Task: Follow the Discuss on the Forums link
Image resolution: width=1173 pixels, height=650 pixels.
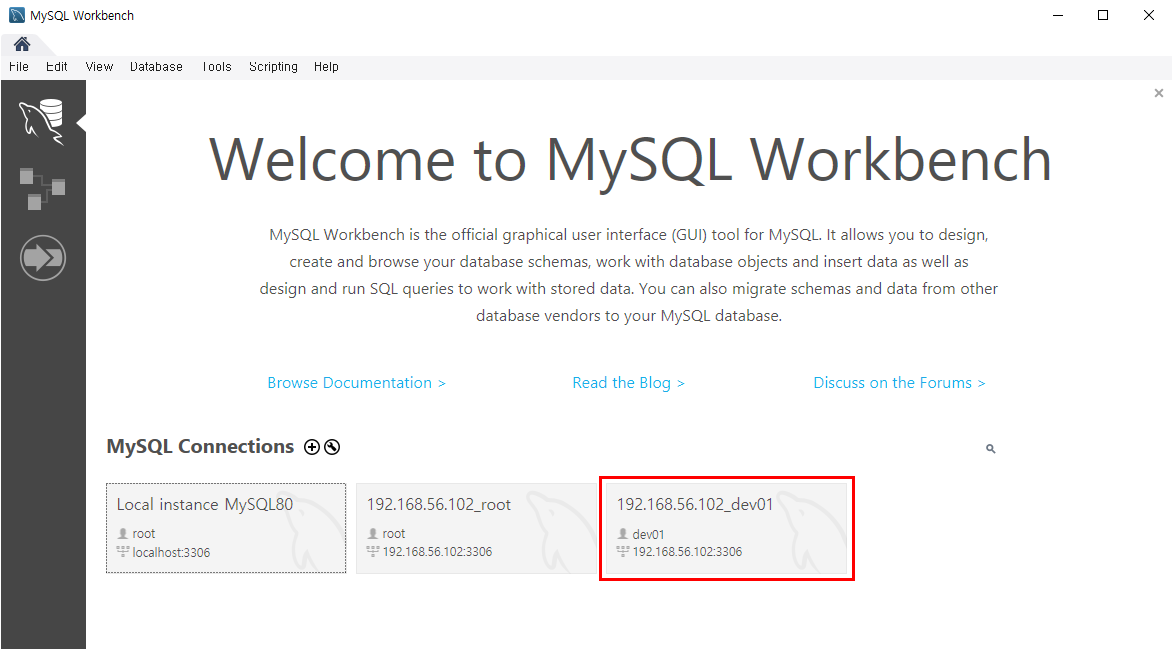Action: coord(899,383)
